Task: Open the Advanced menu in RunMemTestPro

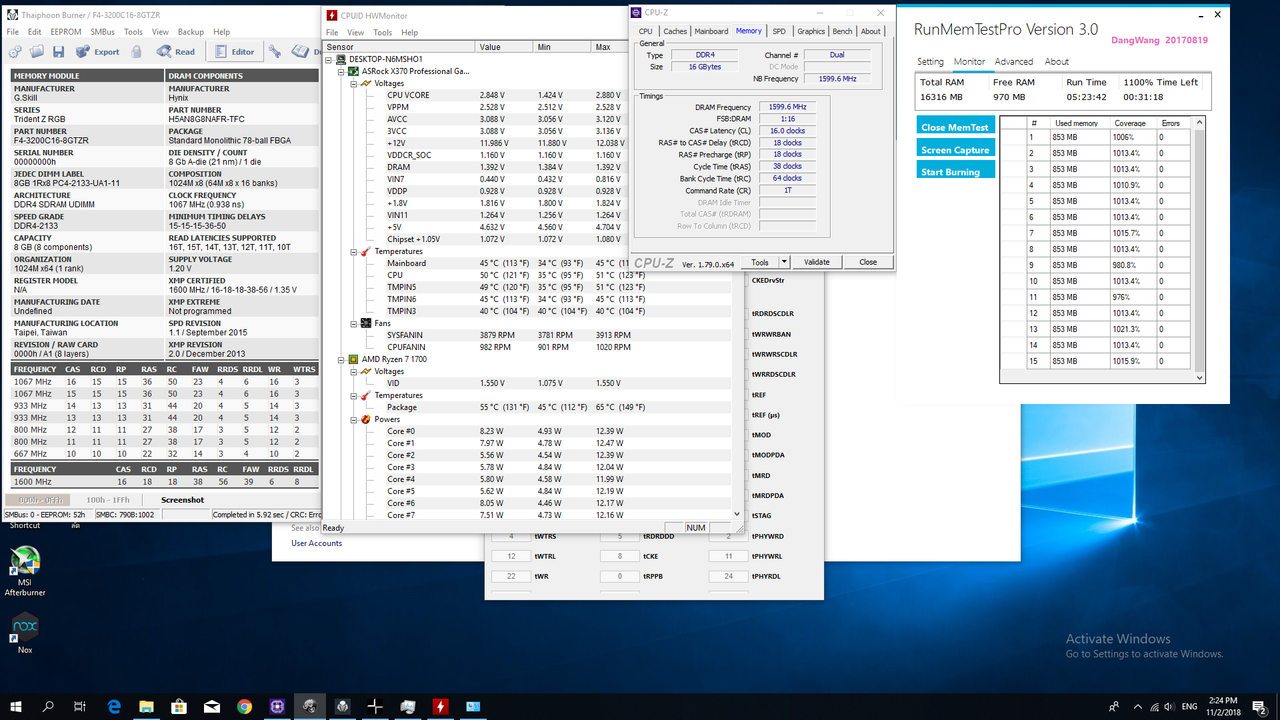Action: tap(1014, 62)
